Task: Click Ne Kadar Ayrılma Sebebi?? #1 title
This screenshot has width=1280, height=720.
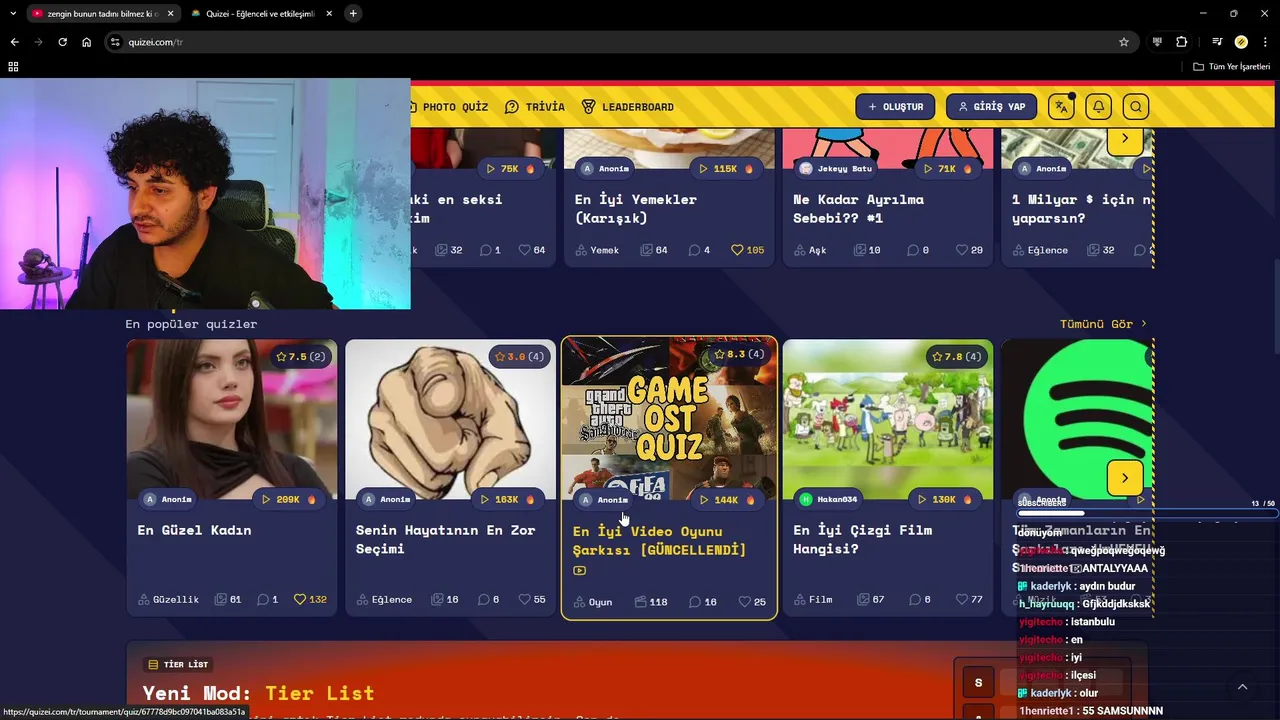Action: click(858, 208)
